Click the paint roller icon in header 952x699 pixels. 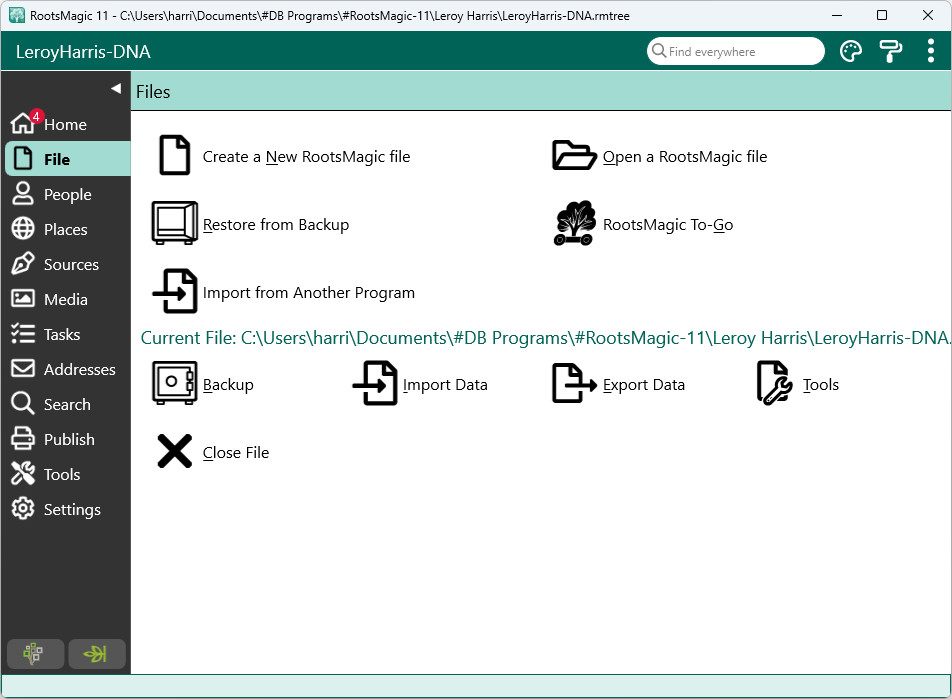(x=891, y=51)
